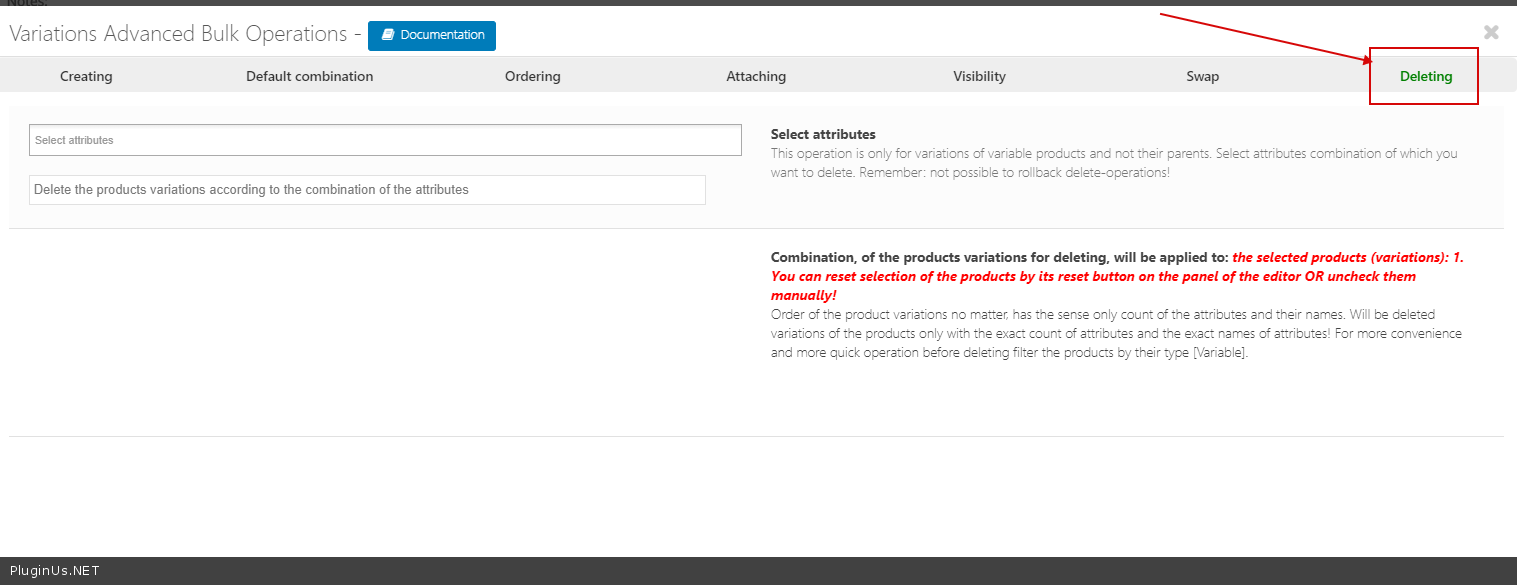Go to the Ordering tab
The height and width of the screenshot is (585, 1517).
[532, 76]
